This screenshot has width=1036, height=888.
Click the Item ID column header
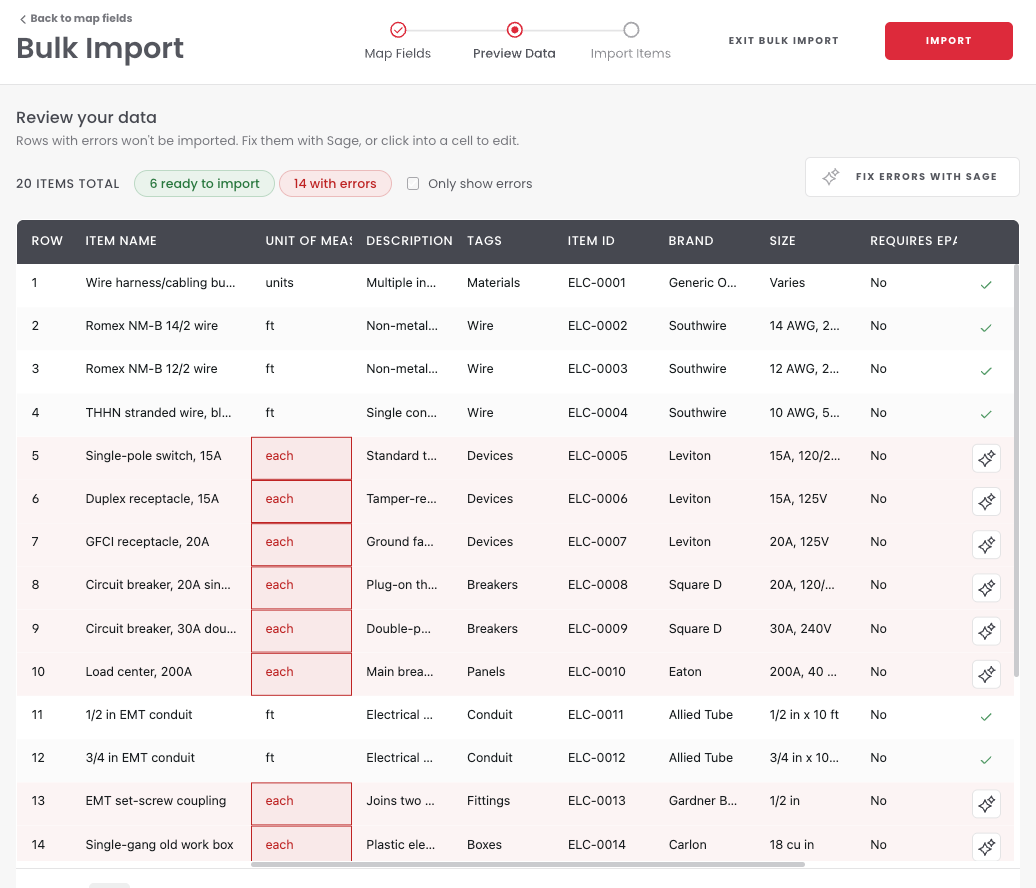pyautogui.click(x=591, y=241)
